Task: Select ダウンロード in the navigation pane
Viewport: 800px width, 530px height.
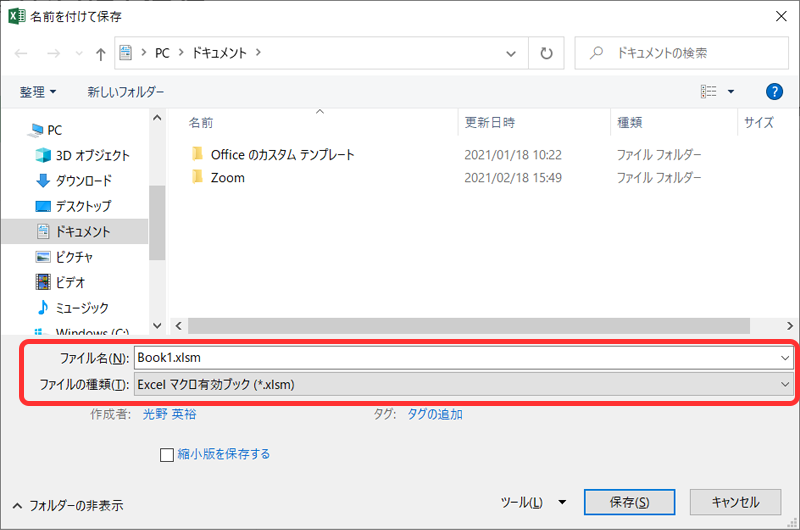Action: pyautogui.click(x=83, y=181)
